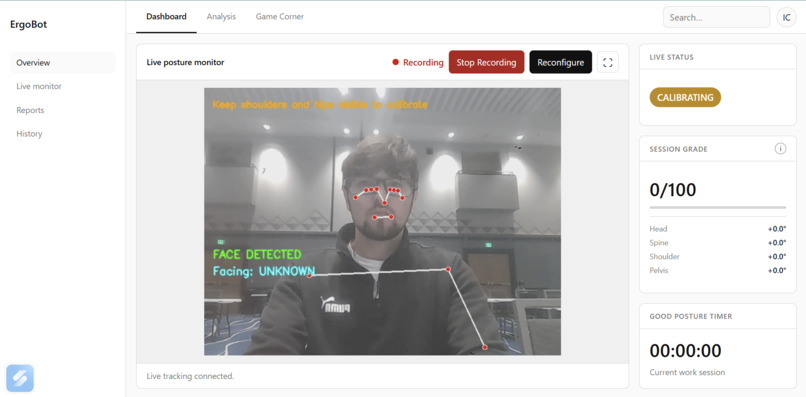Click the Spine angle row
This screenshot has height=397, width=806.
tap(718, 243)
